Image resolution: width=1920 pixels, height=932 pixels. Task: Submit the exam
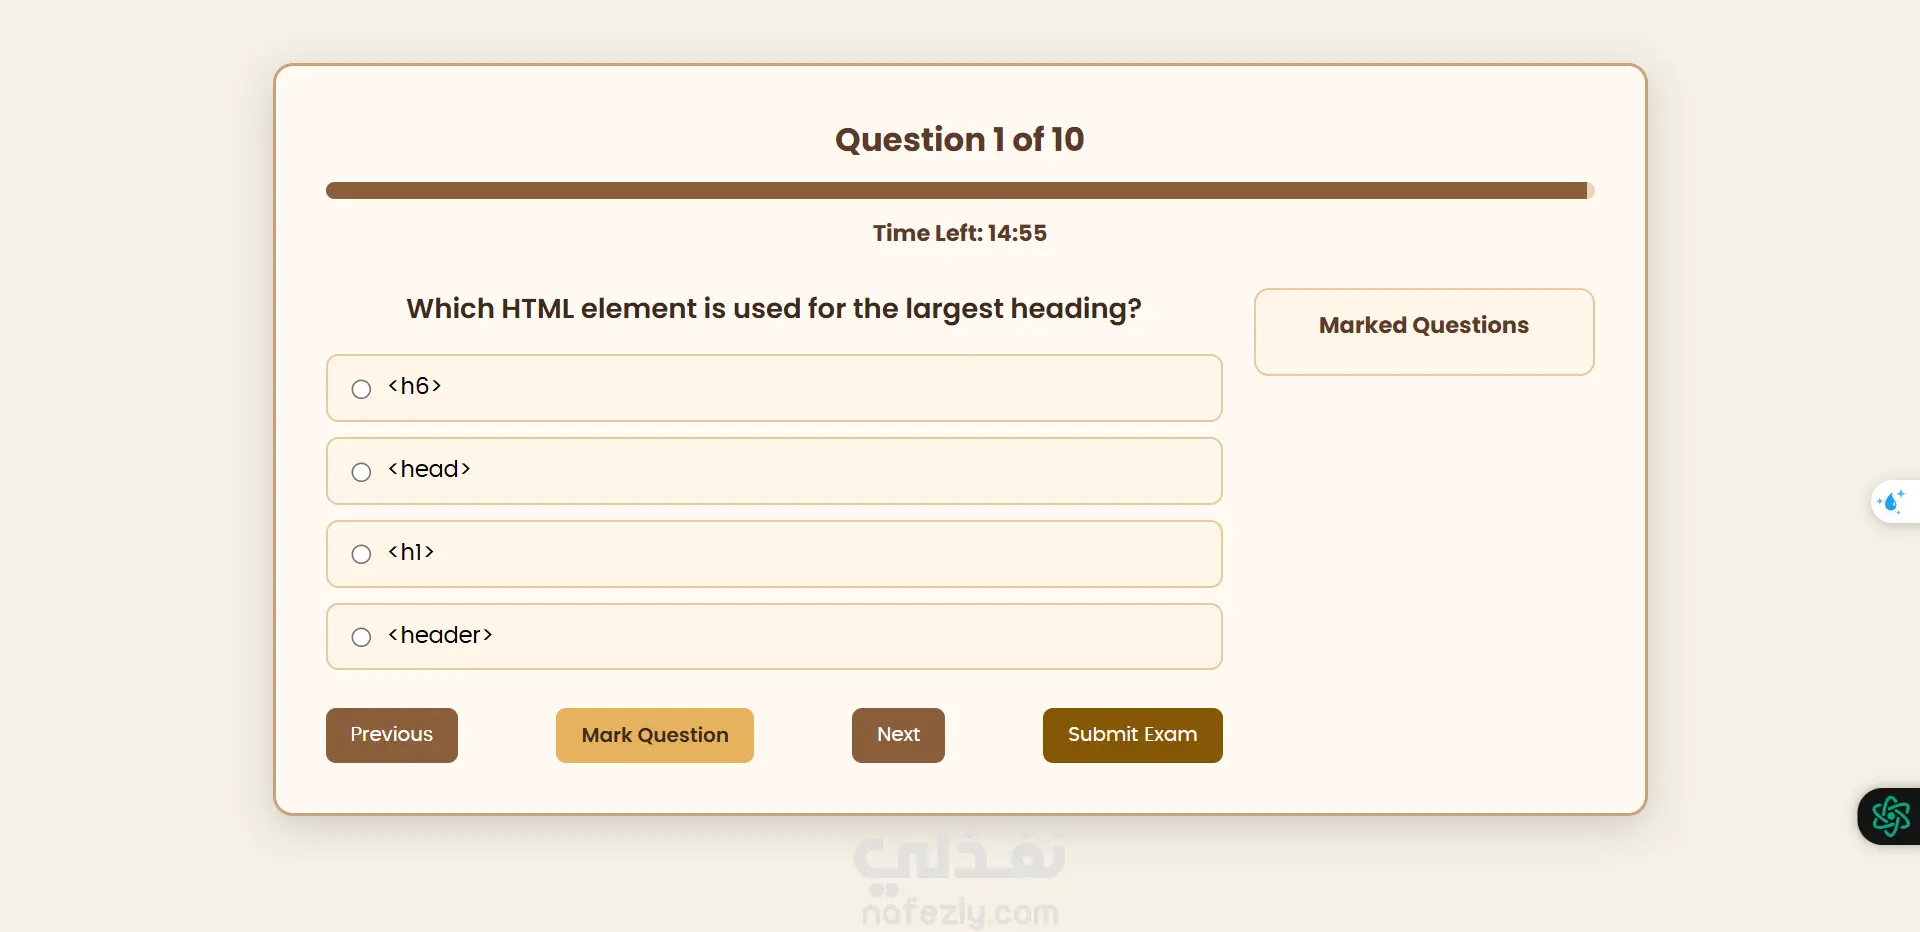1132,735
